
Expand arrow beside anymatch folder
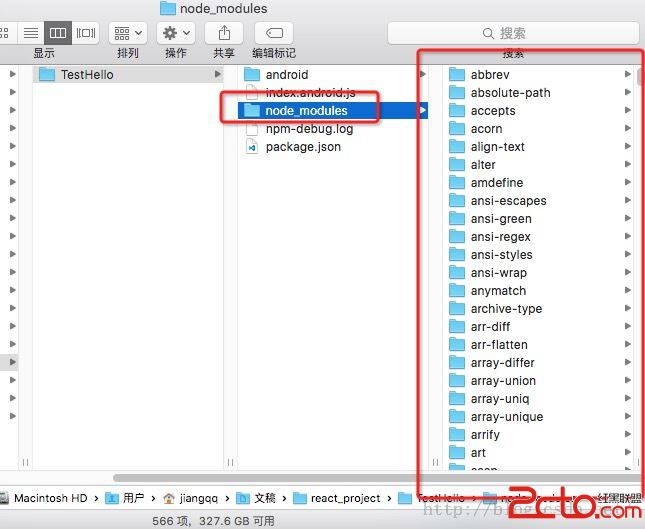pos(628,291)
